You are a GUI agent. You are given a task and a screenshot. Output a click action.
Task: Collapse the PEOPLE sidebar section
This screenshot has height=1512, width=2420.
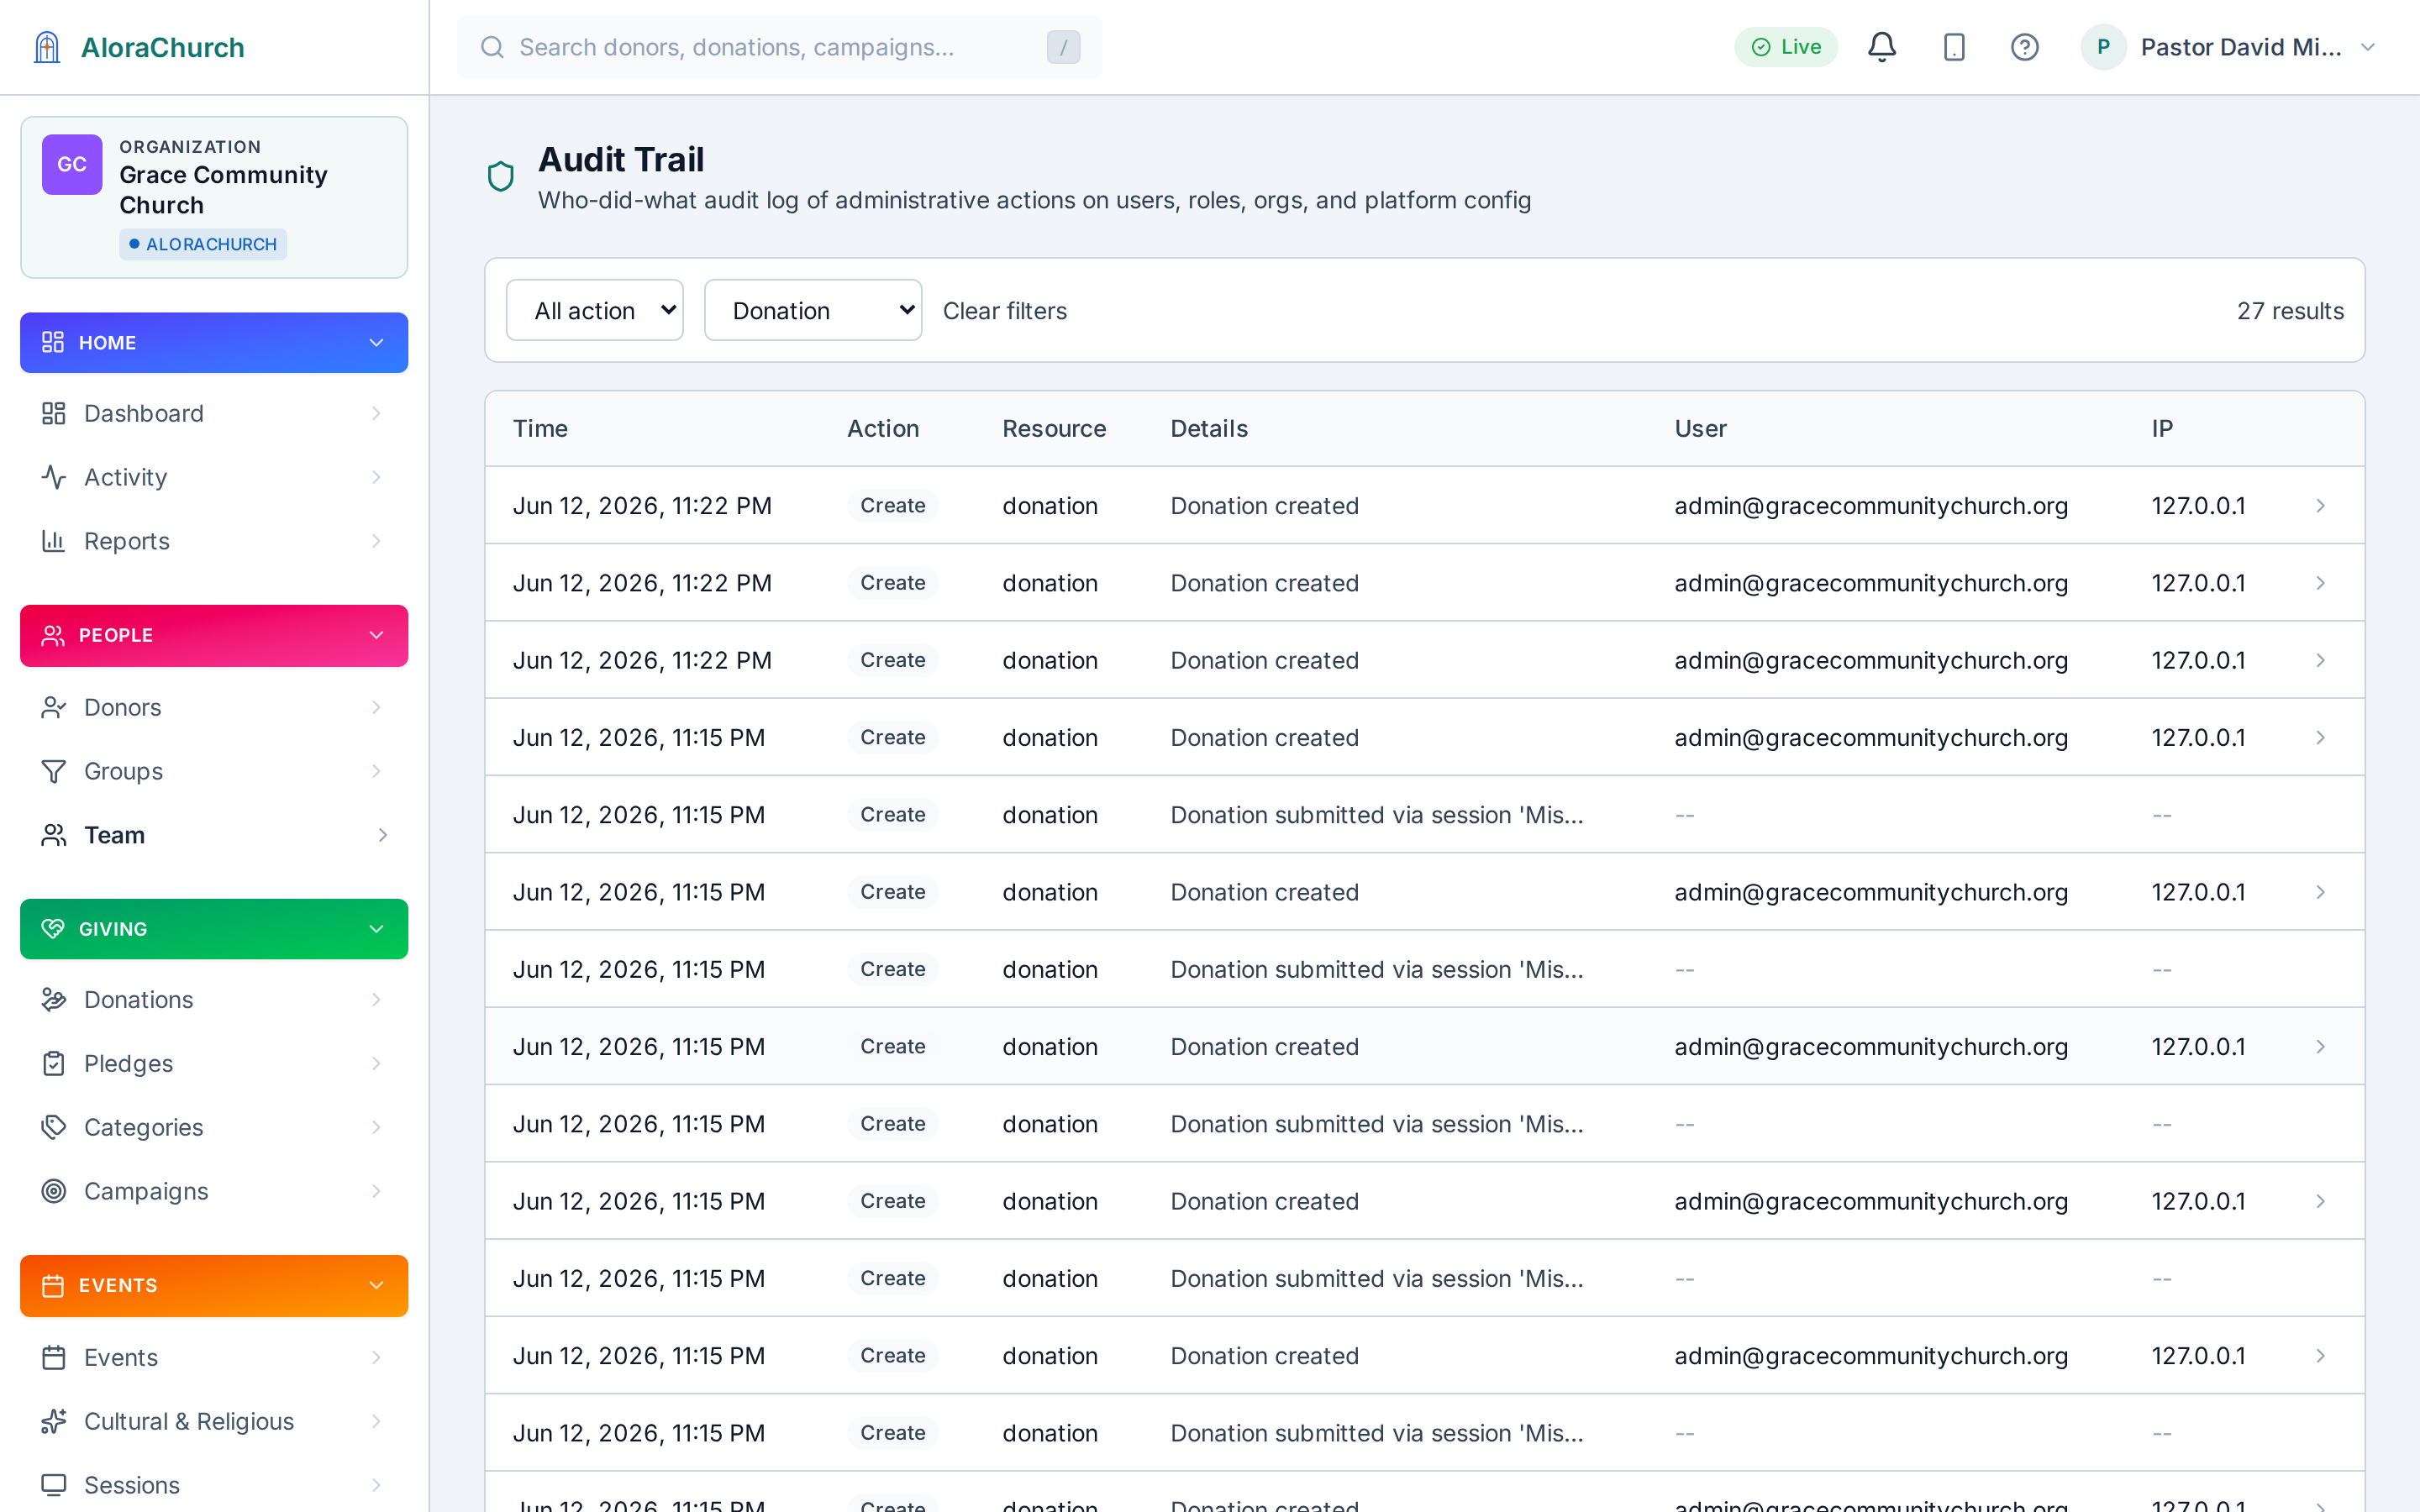point(214,635)
